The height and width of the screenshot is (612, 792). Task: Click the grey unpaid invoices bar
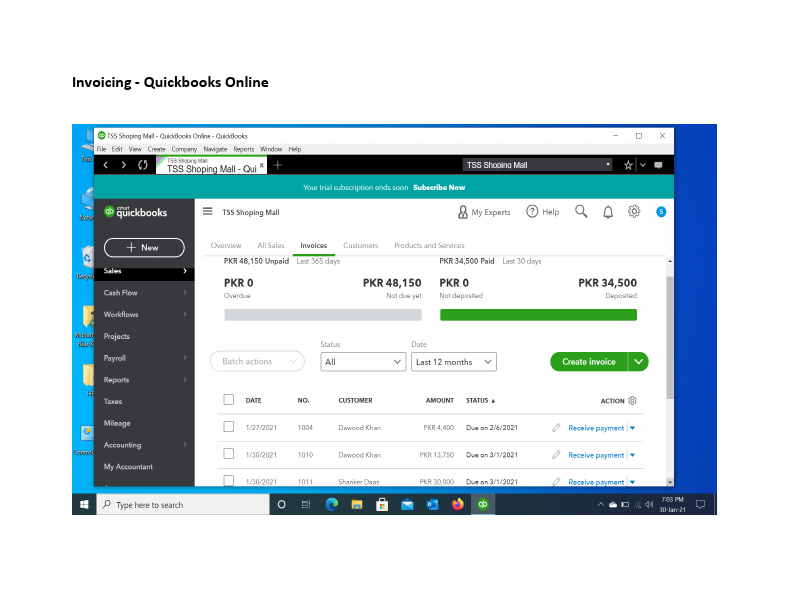[x=323, y=315]
